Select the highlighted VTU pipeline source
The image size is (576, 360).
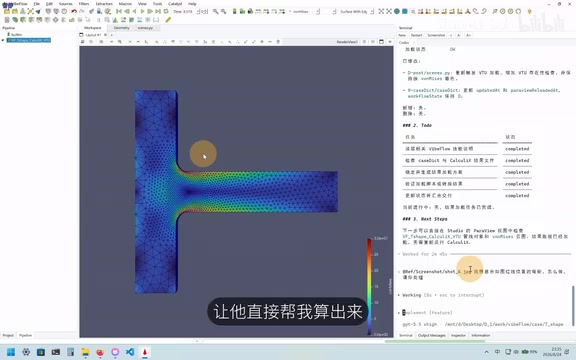[x=29, y=40]
